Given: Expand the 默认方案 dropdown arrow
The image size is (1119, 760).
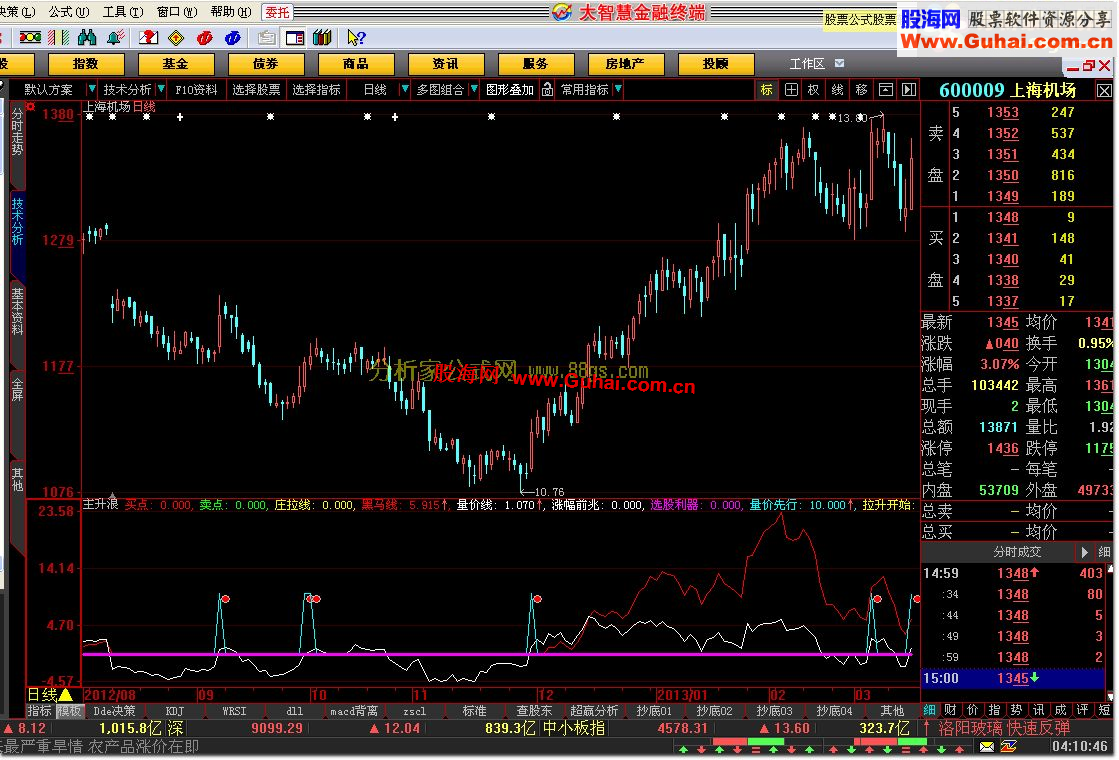Looking at the screenshot, I should (x=91, y=89).
